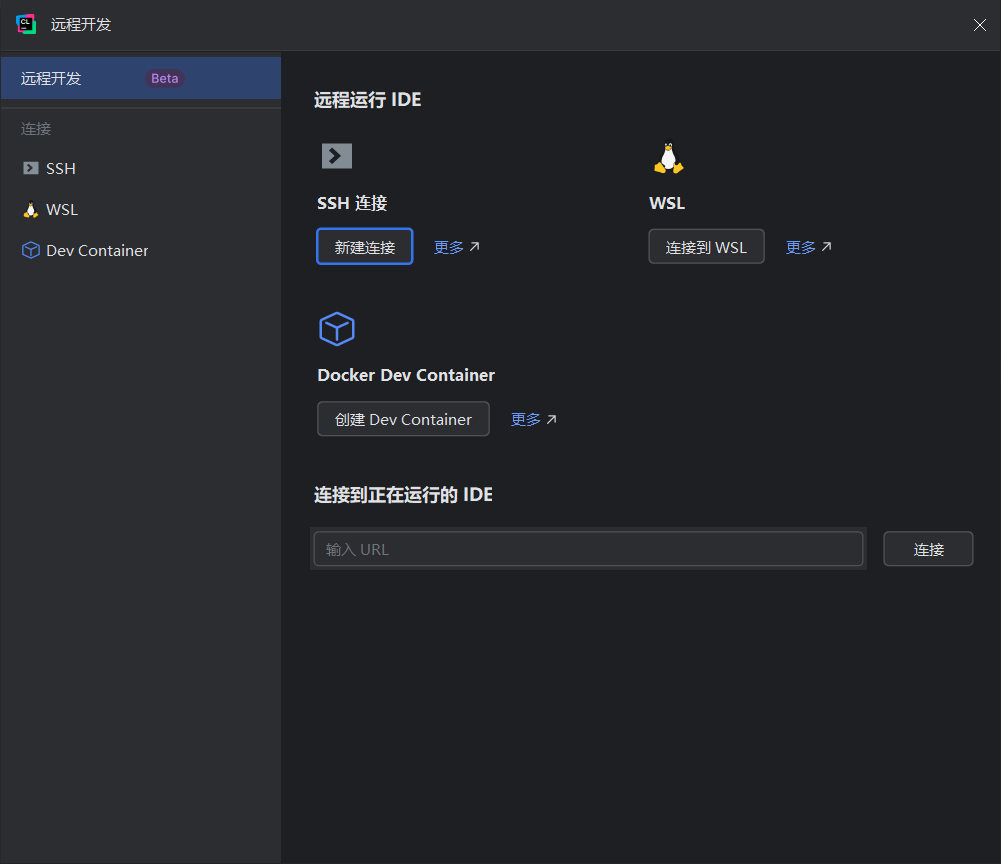Open the 更多 link next to 创建 Dev Container
The height and width of the screenshot is (864, 1001).
click(x=534, y=420)
